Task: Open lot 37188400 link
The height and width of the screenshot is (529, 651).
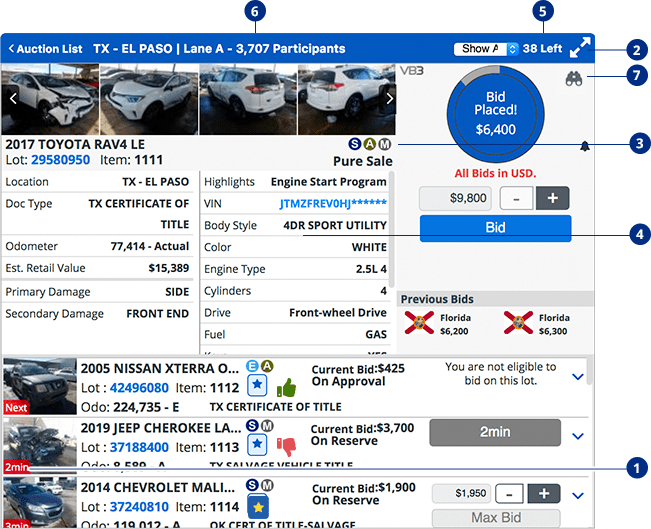Action: pos(139,447)
